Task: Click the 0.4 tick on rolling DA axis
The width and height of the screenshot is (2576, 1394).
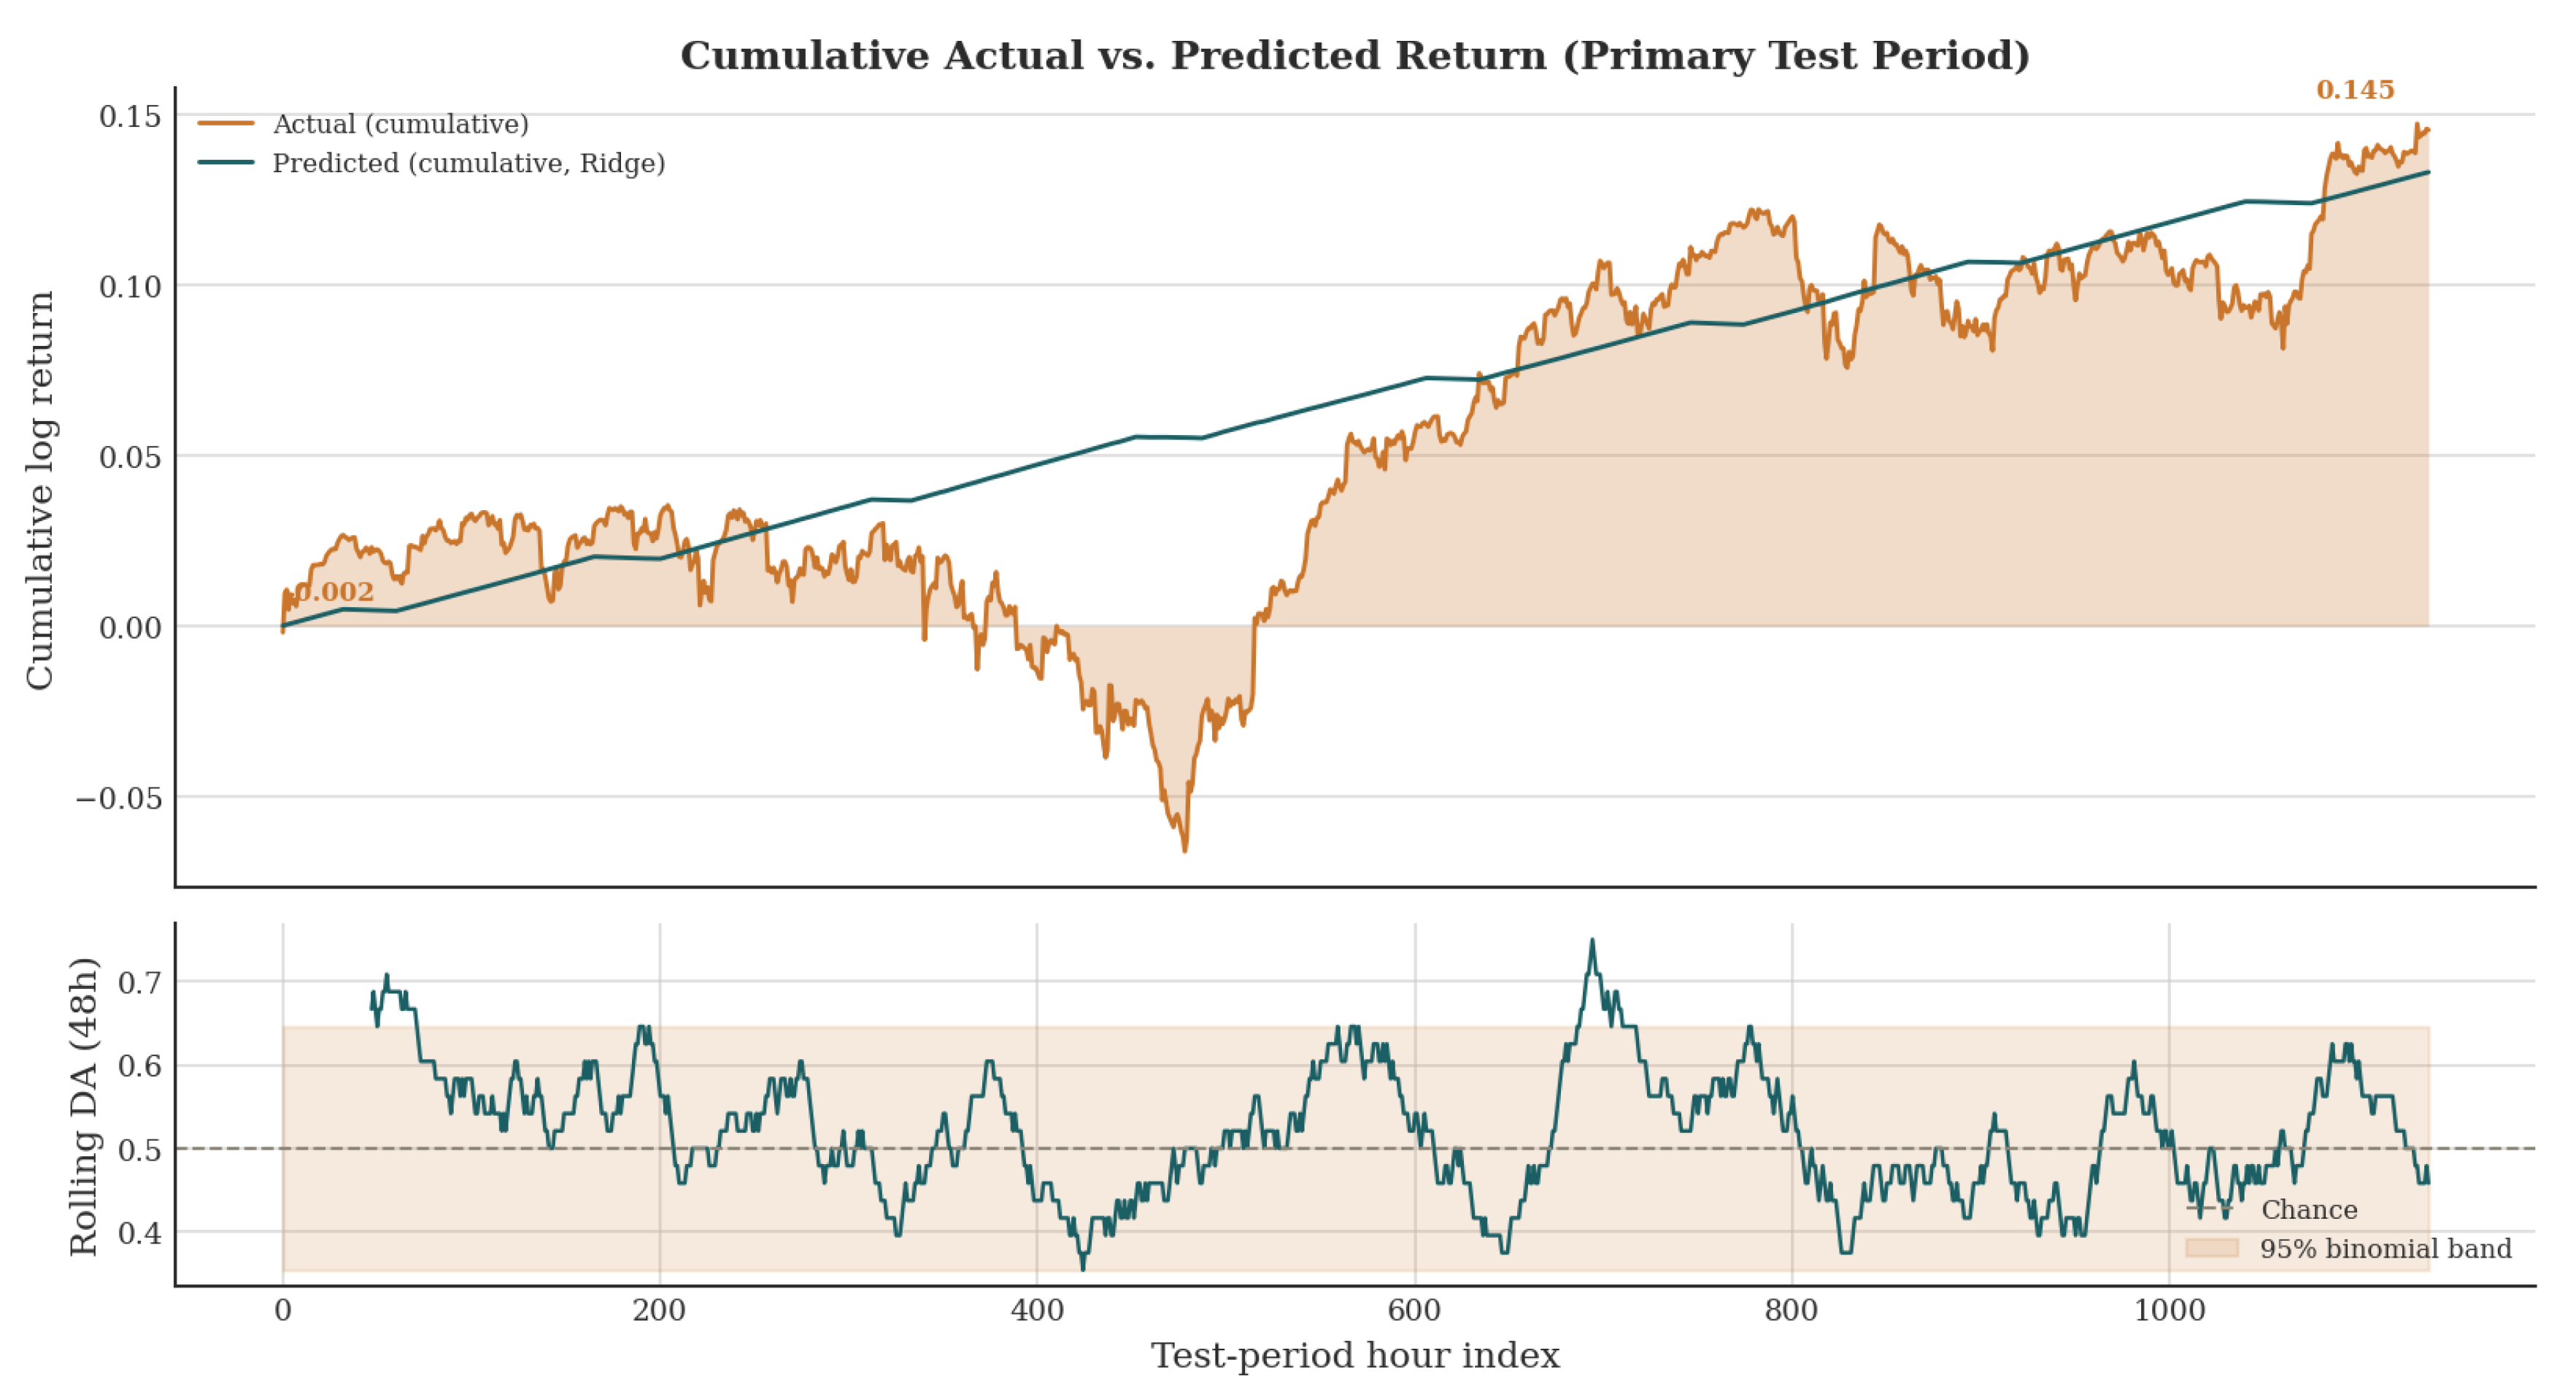Action: click(140, 1233)
